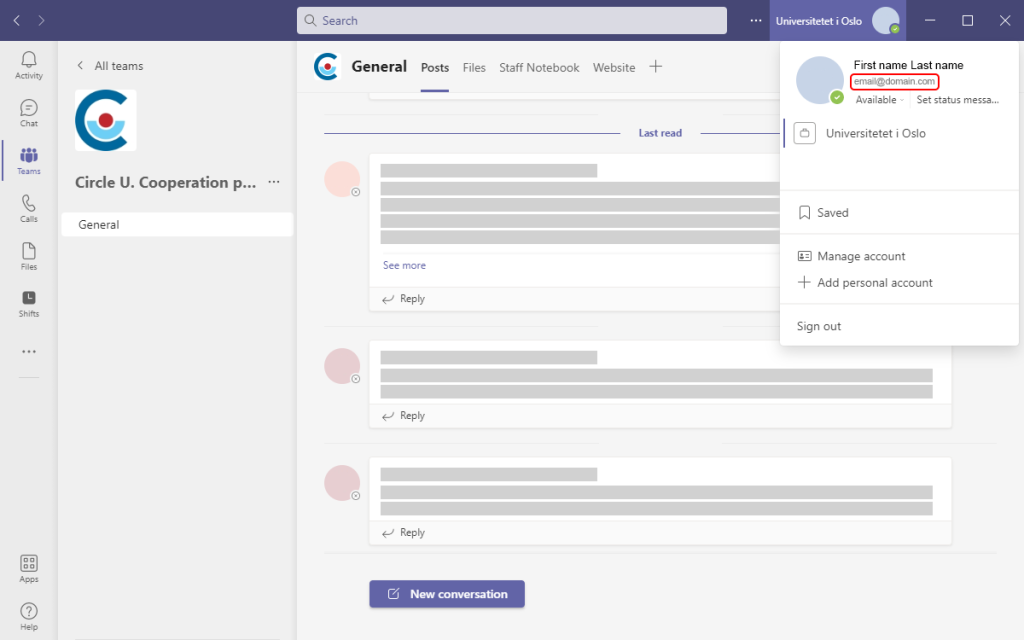Click the Search box

point(511,21)
